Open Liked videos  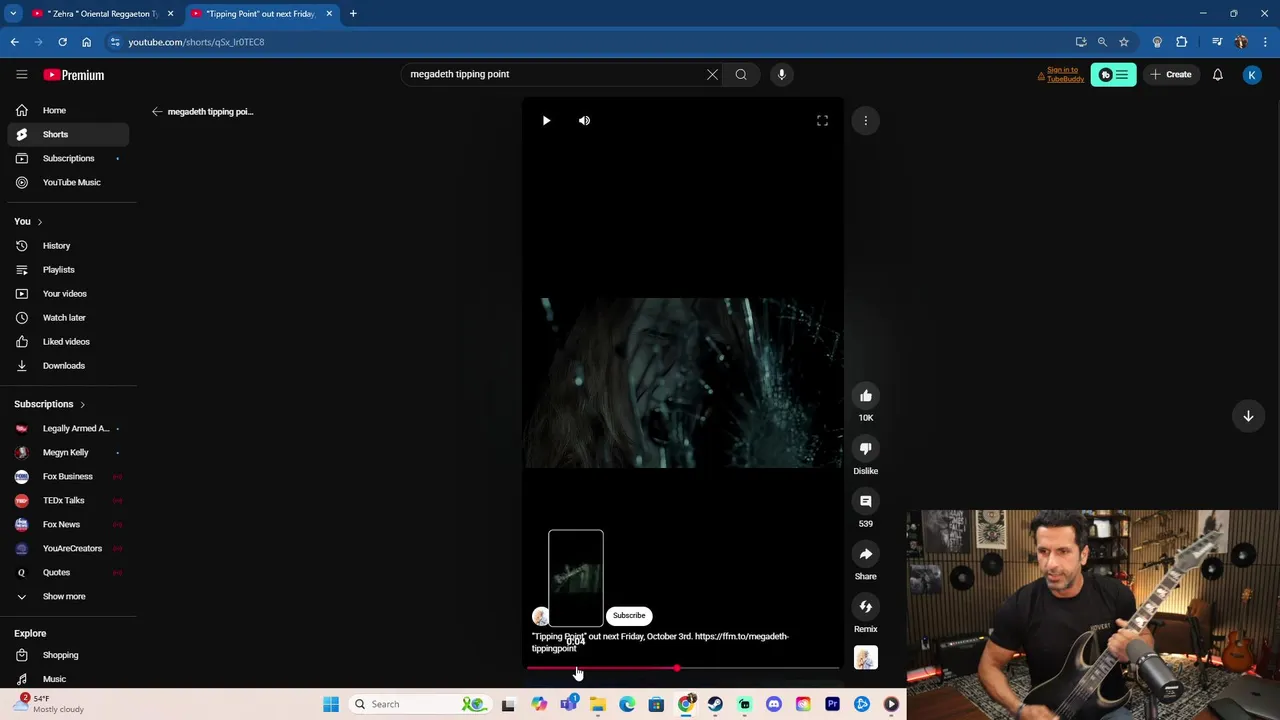point(69,341)
